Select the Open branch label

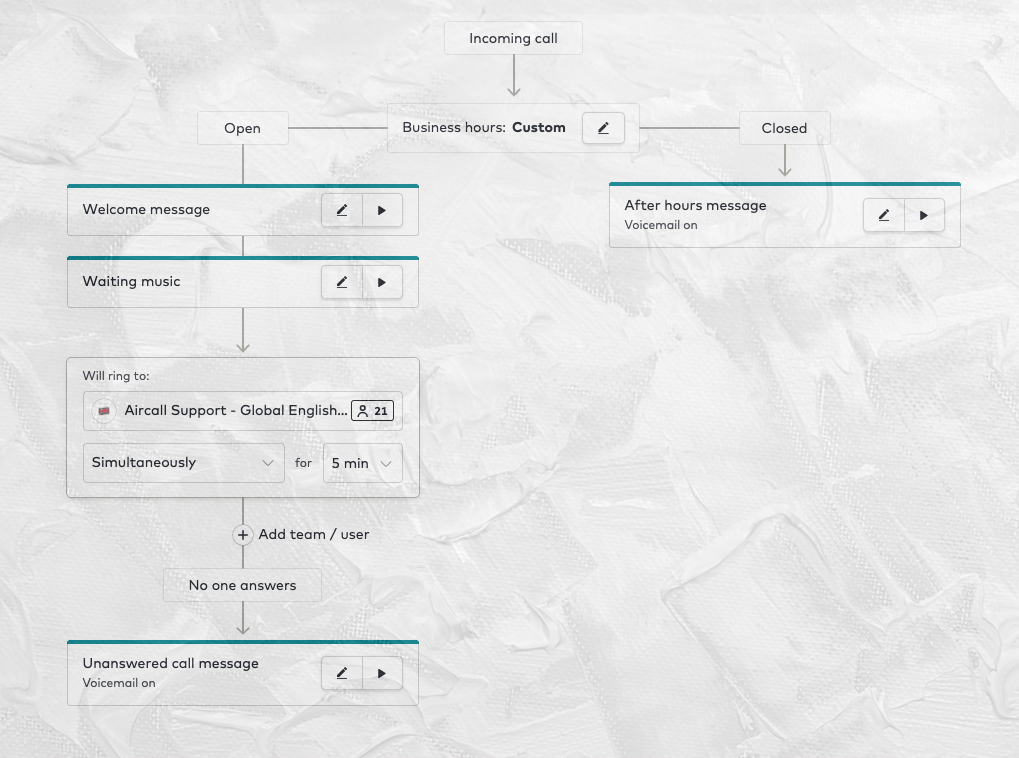point(243,128)
